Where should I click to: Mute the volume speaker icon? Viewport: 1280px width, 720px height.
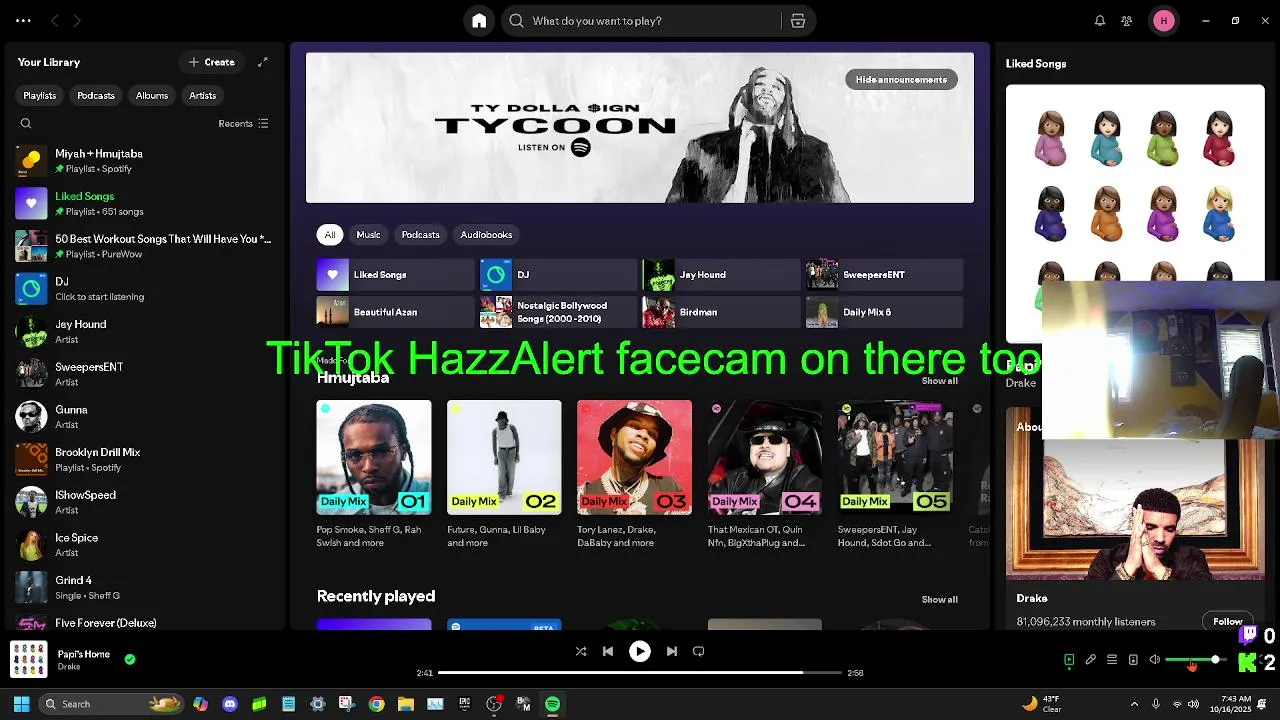(x=1155, y=660)
